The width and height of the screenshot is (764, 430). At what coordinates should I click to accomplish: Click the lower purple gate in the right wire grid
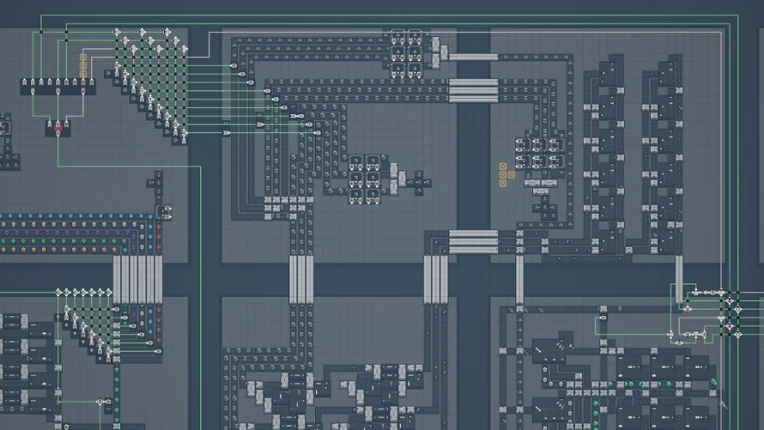(x=729, y=327)
